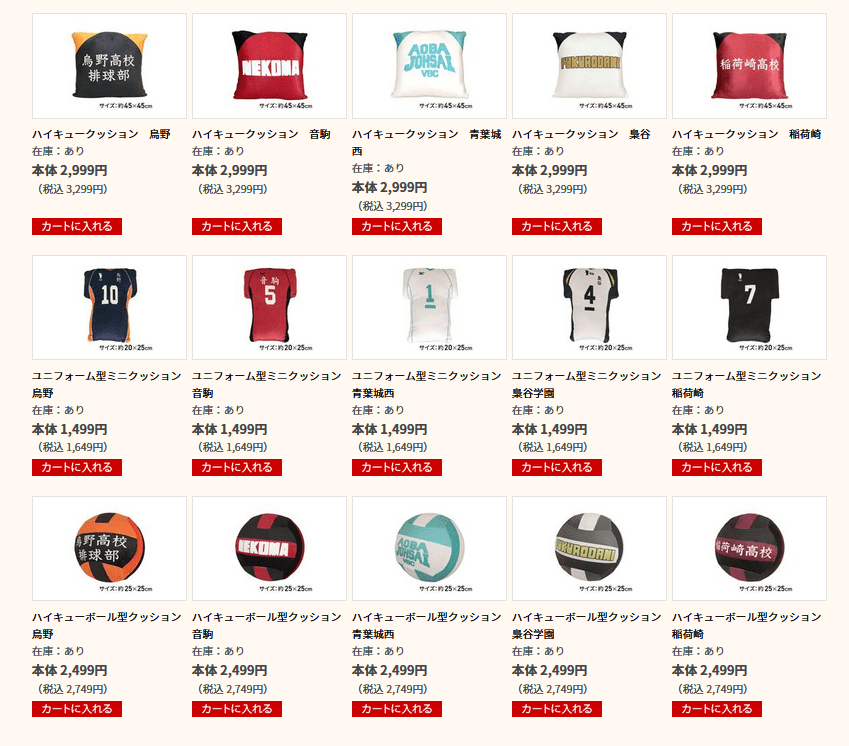
Task: View the orange Karasuno ball cushion image
Action: [109, 548]
